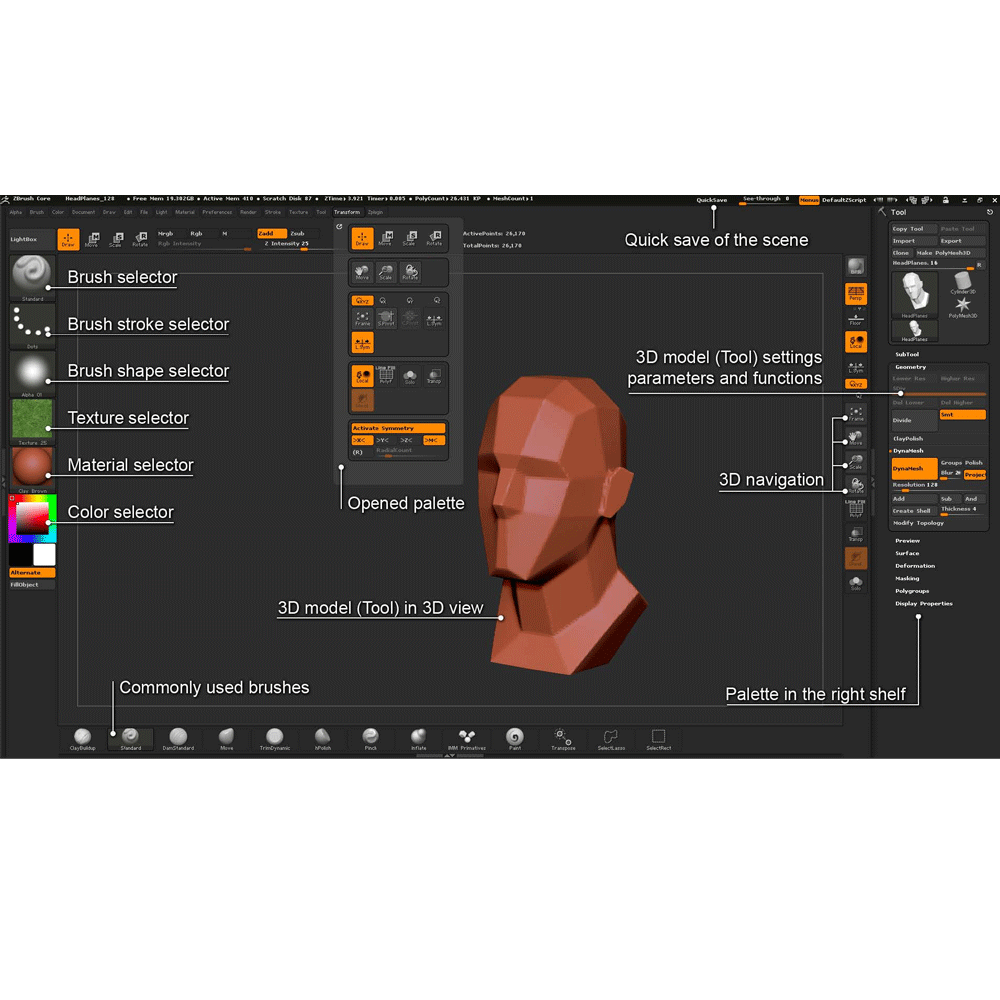Click the Draw mode icon beside LightBox

click(68, 239)
